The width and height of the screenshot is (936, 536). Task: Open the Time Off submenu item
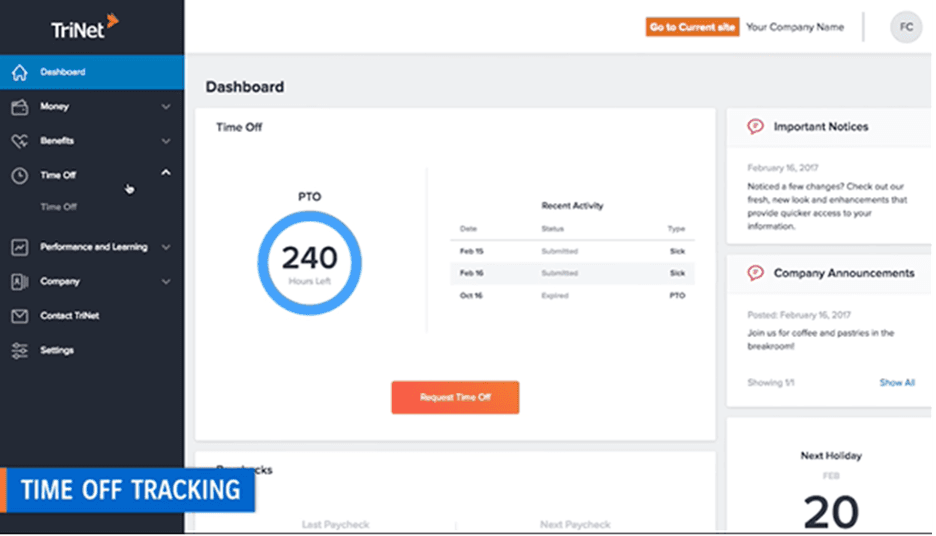point(58,207)
